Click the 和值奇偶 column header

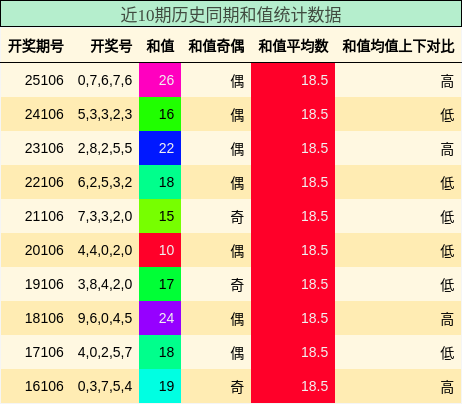216,46
